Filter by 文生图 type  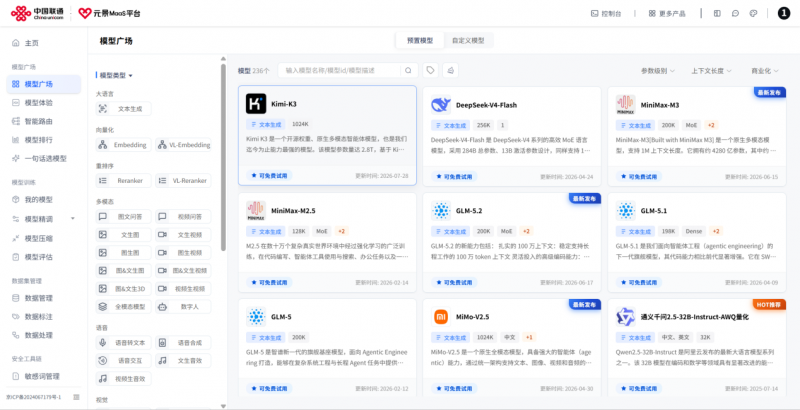[123, 235]
